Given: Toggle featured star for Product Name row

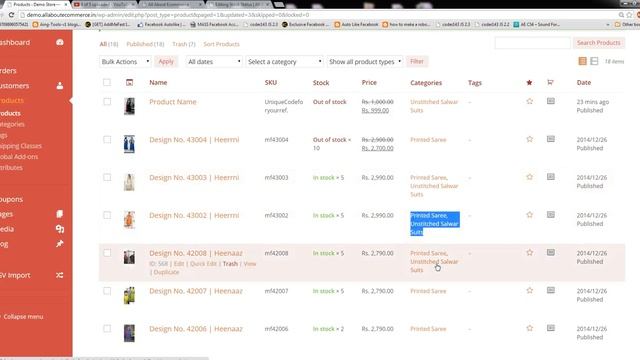Looking at the screenshot, I should click(529, 101).
